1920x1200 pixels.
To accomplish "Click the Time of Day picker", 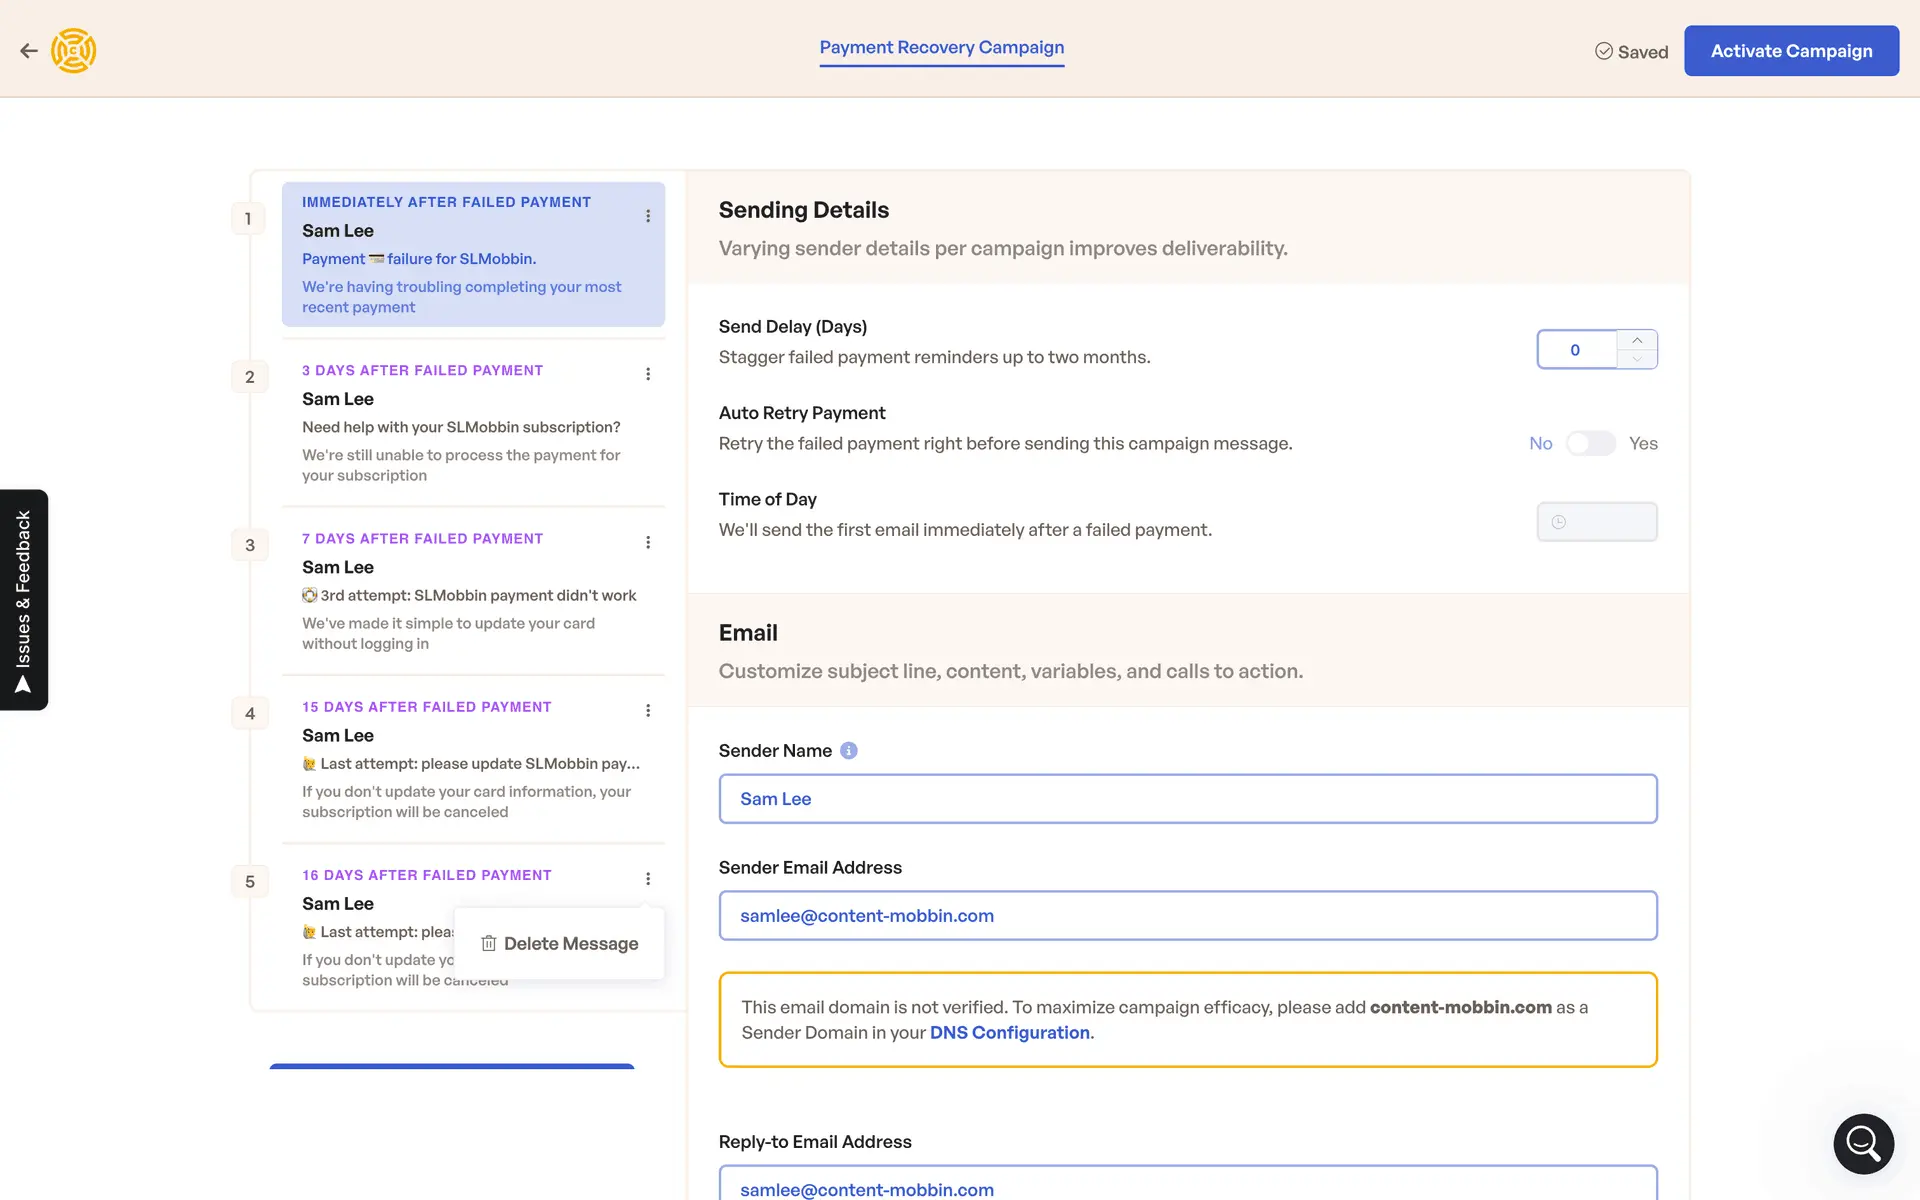I will point(1596,522).
